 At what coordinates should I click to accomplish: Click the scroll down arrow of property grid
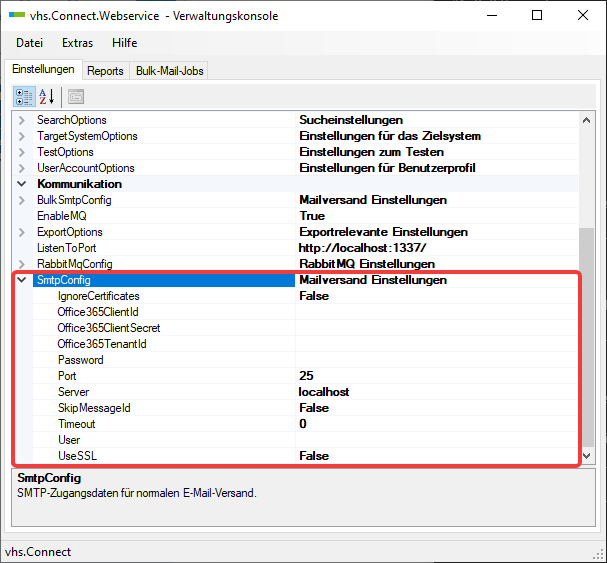tap(586, 456)
